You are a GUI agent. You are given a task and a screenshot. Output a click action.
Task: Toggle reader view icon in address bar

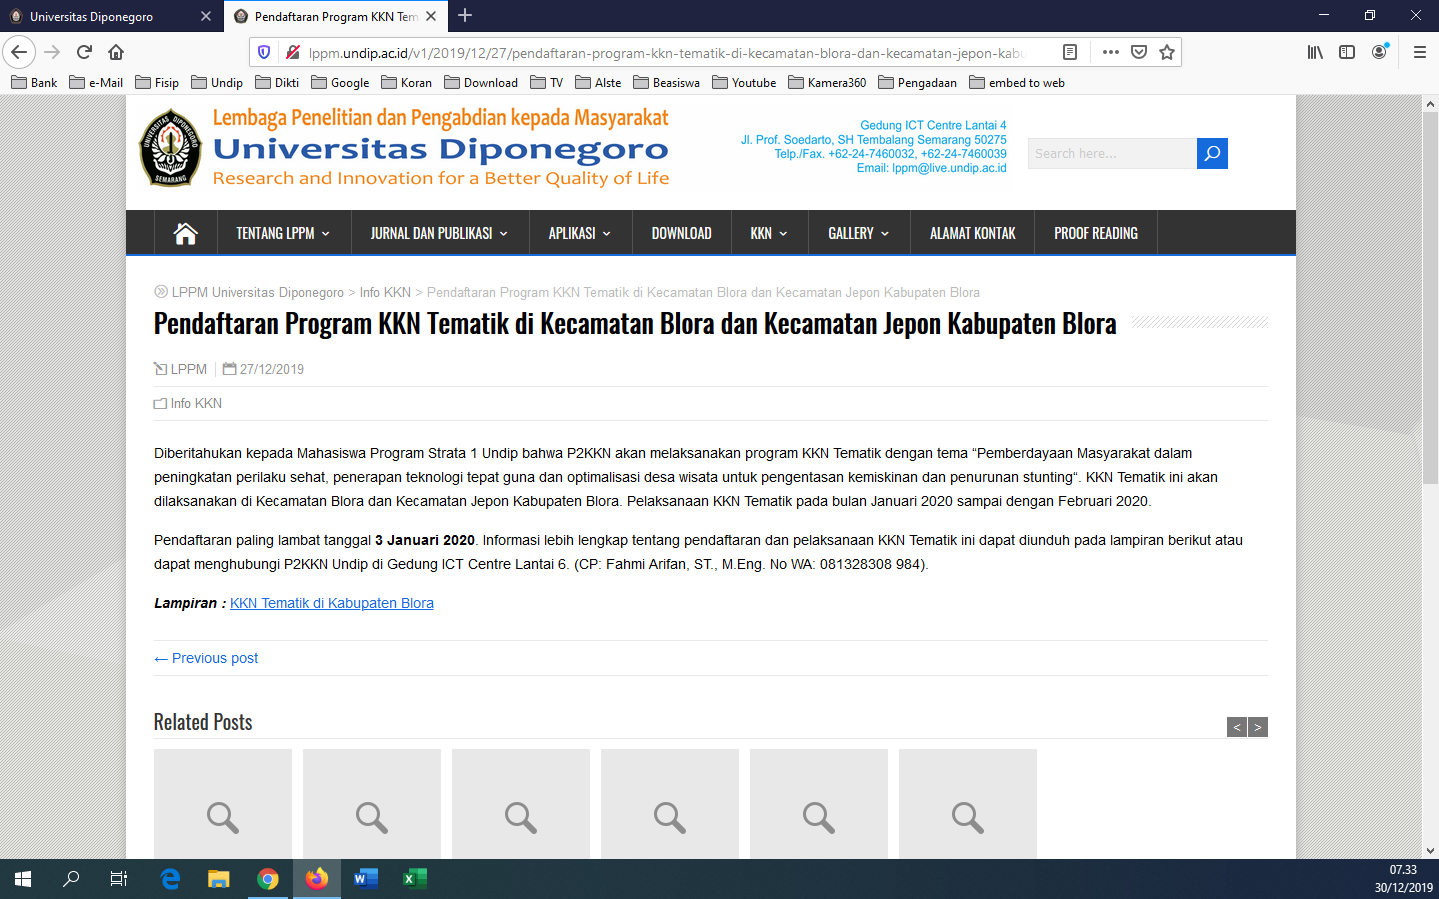click(x=1070, y=52)
